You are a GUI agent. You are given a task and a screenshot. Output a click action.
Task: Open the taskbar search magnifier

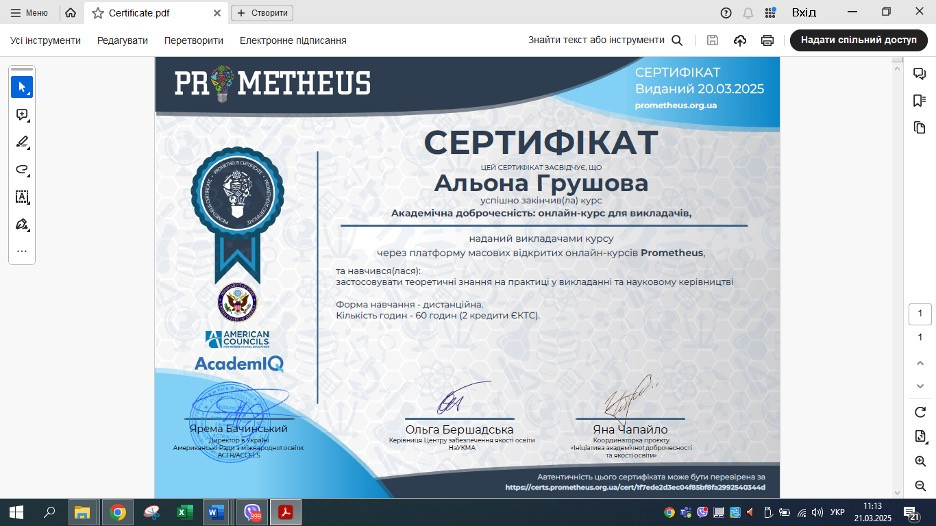pos(50,512)
